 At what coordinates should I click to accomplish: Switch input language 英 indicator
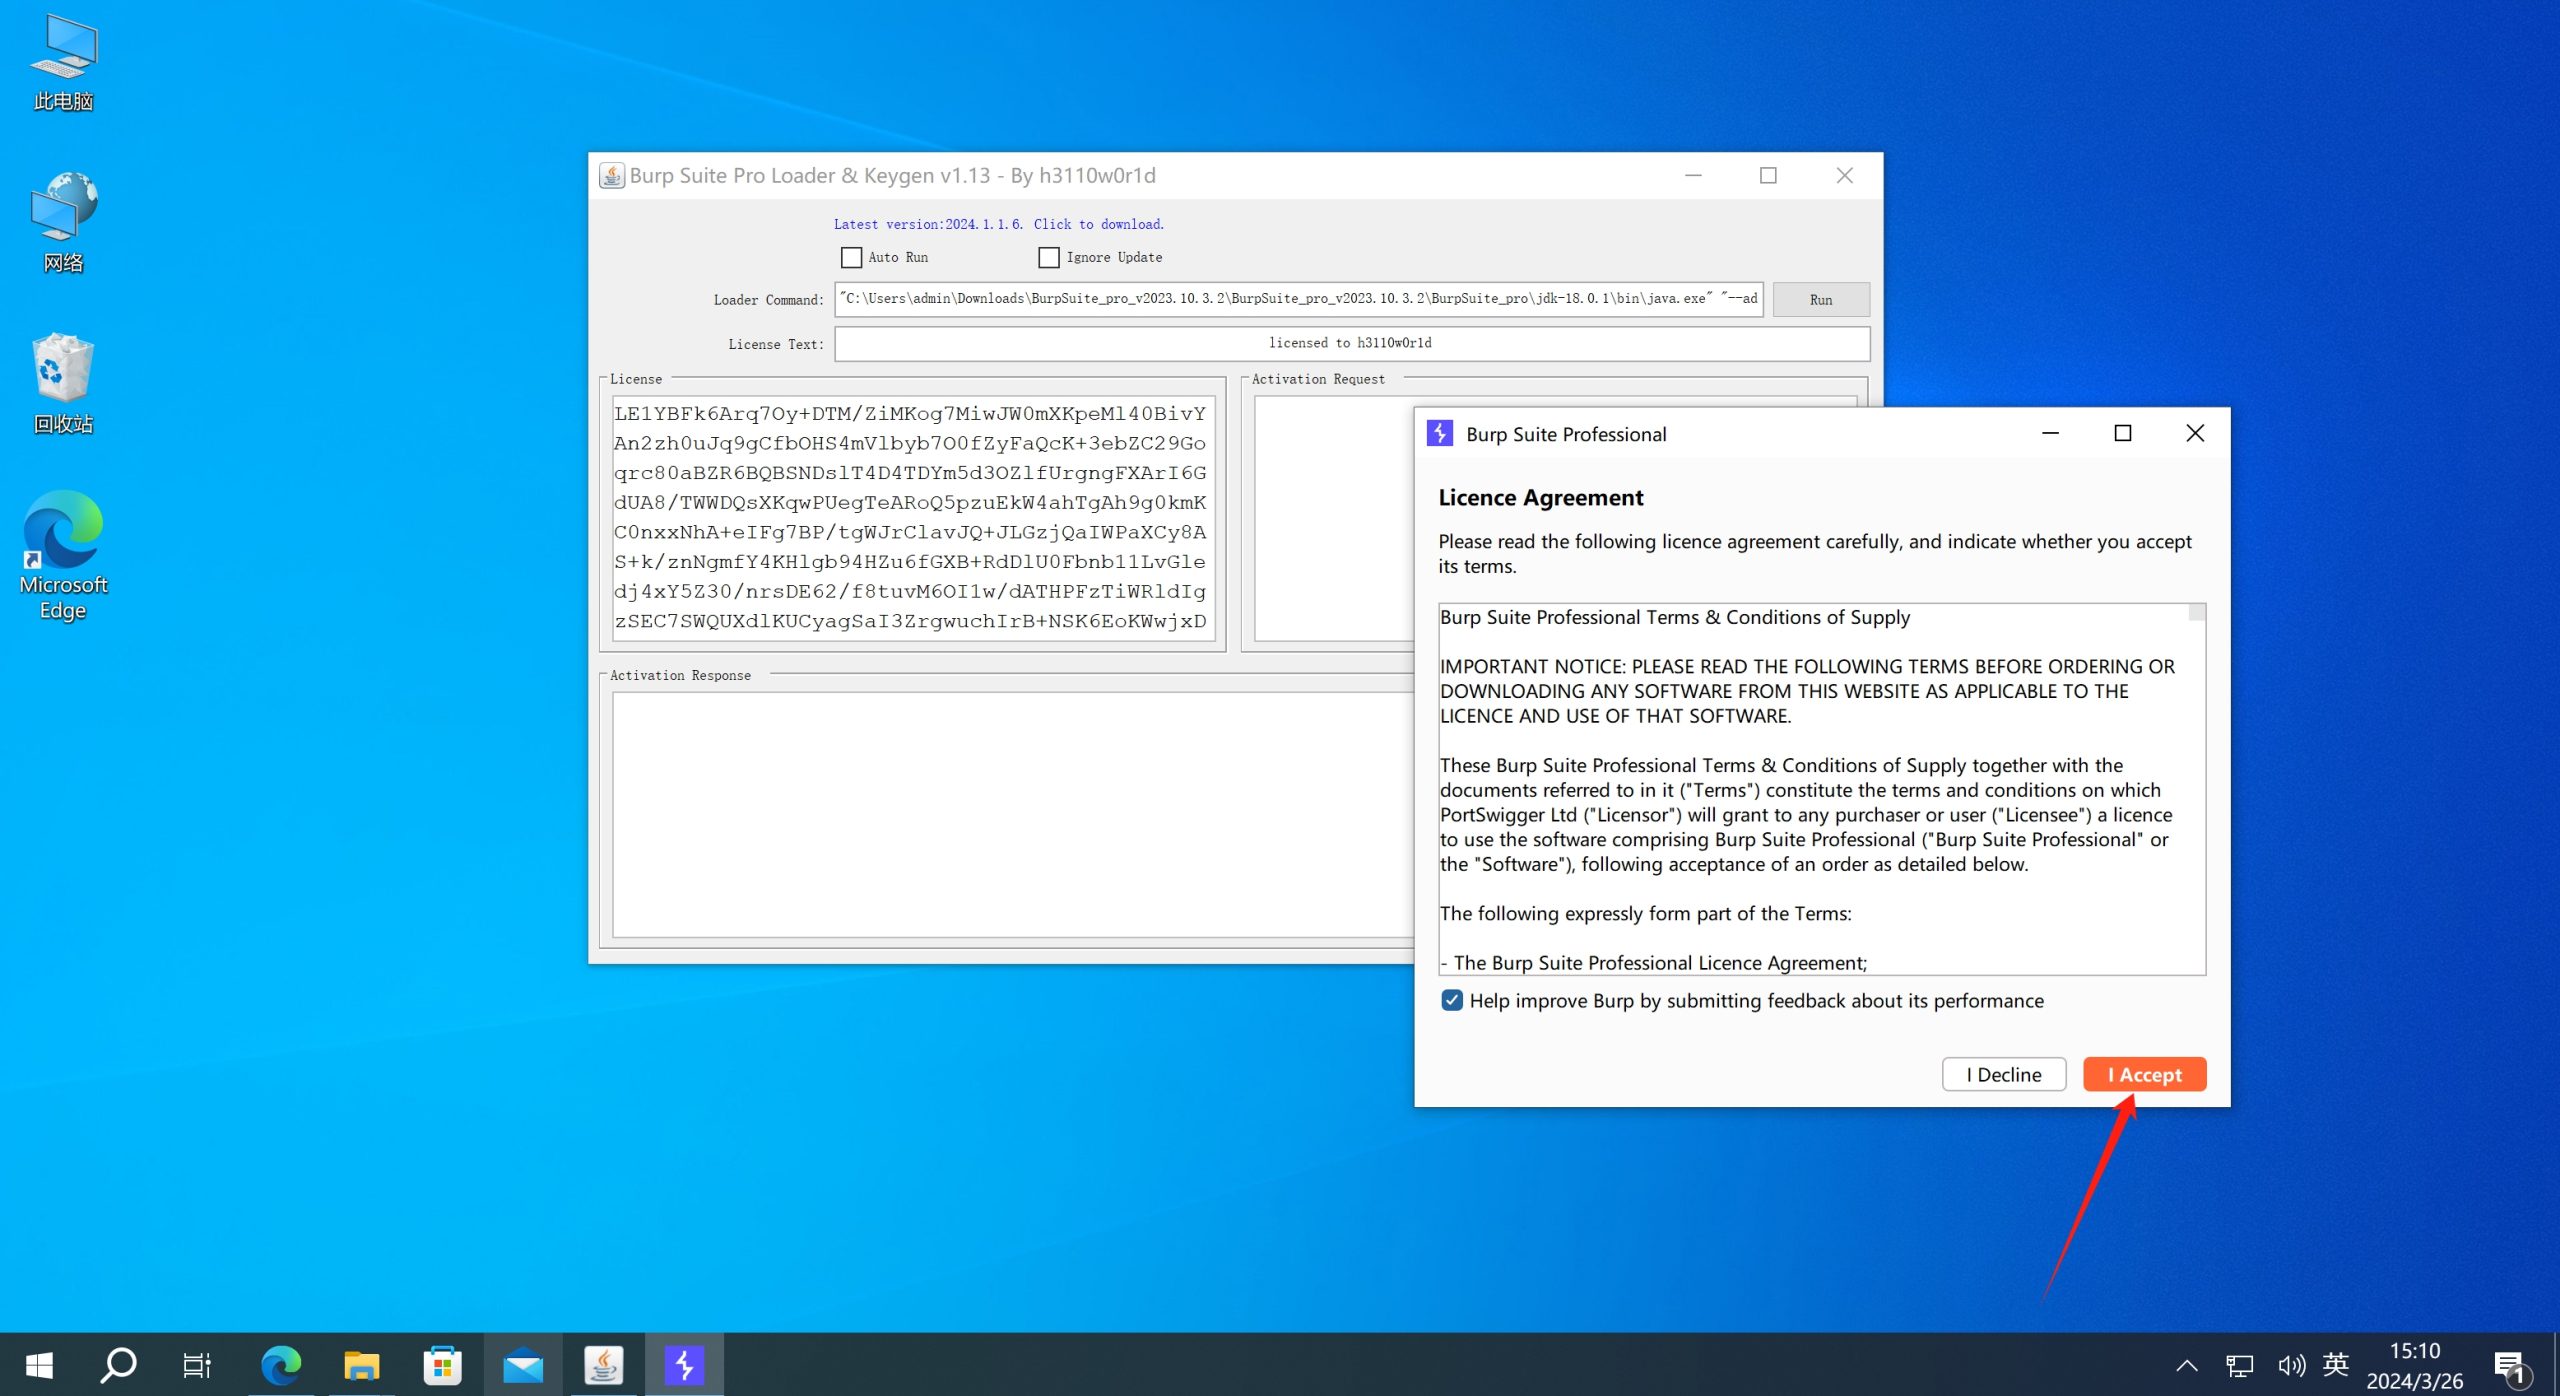(x=2336, y=1365)
